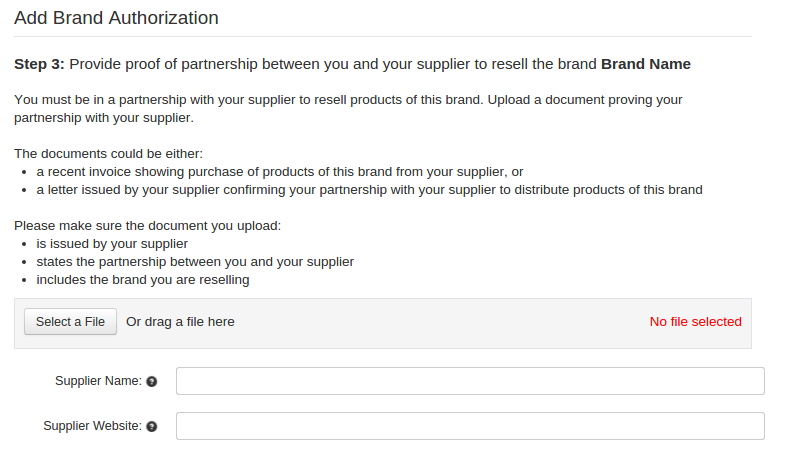Click the 'Supplier Website:' label
The height and width of the screenshot is (475, 801).
pos(92,426)
